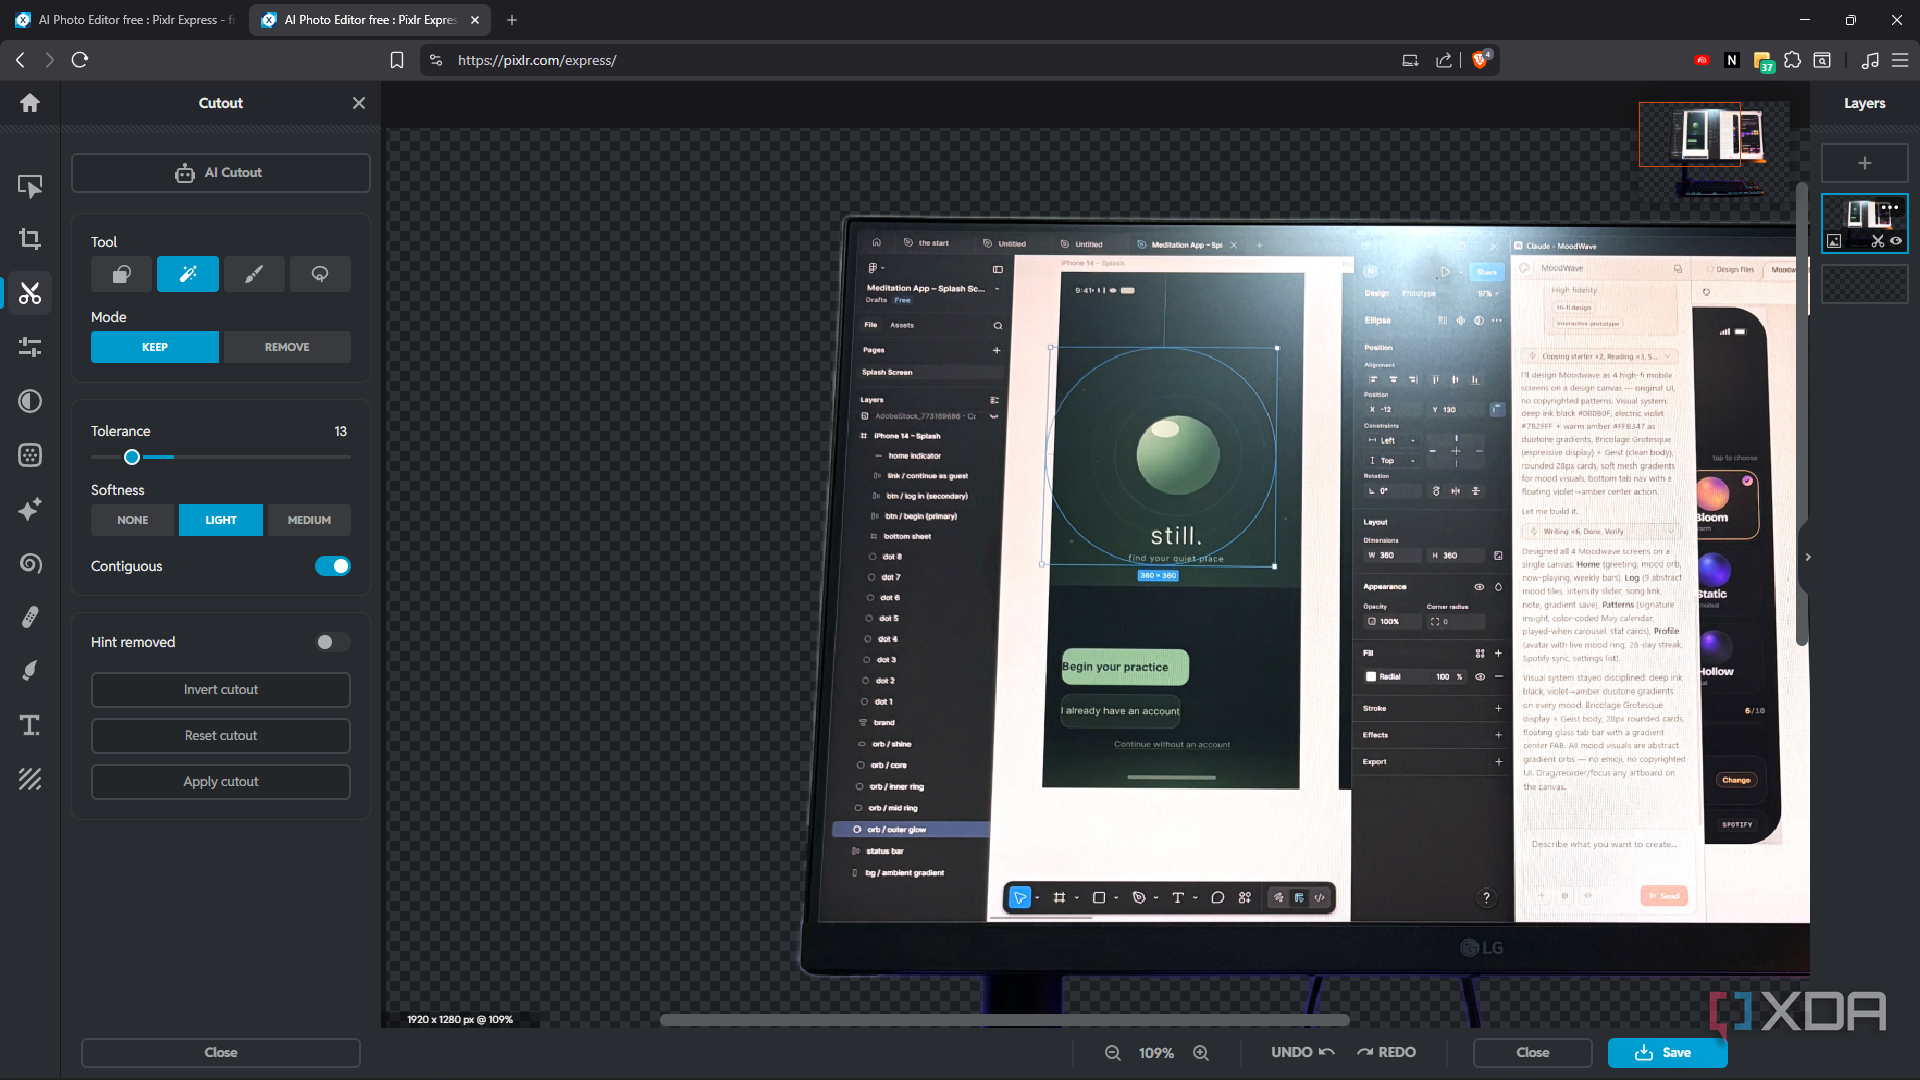Click REDO in the bottom bar

pyautogui.click(x=1386, y=1053)
